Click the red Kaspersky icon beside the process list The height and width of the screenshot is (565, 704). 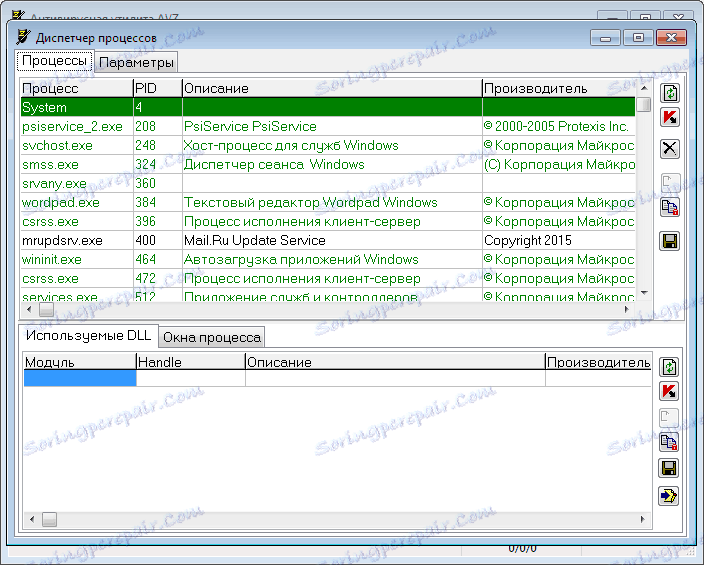[x=669, y=118]
